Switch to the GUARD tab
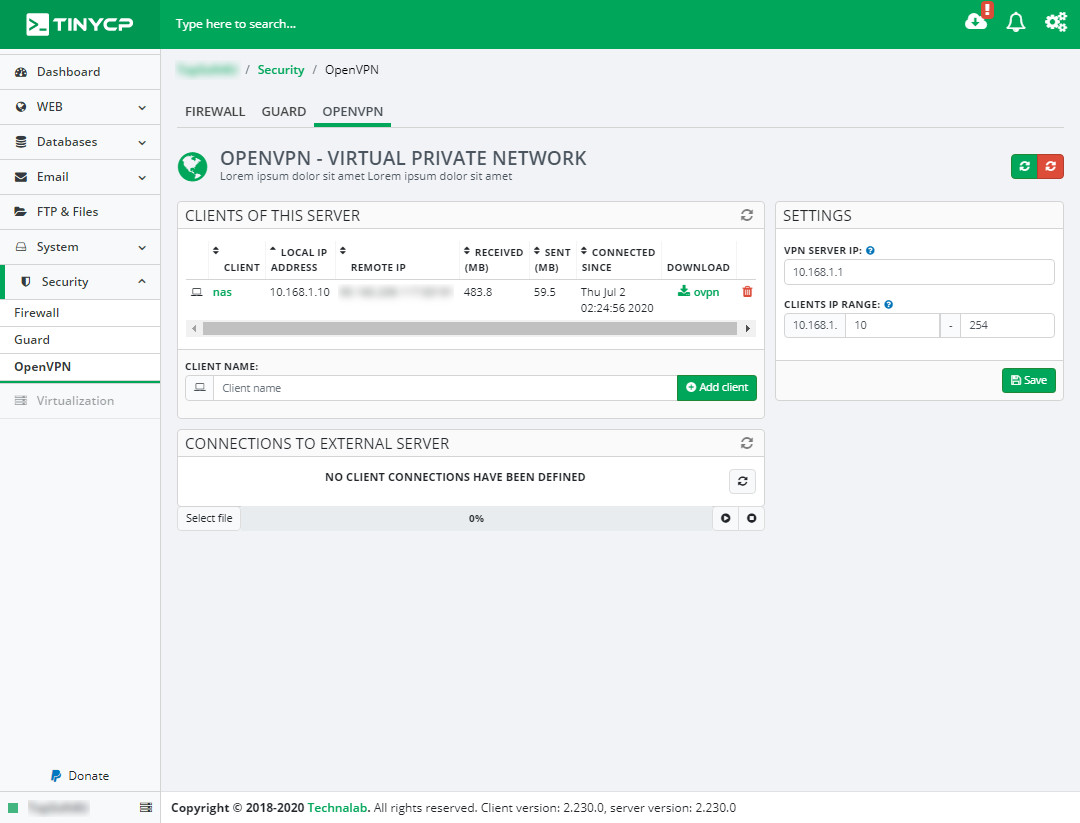This screenshot has width=1080, height=823. coord(284,112)
